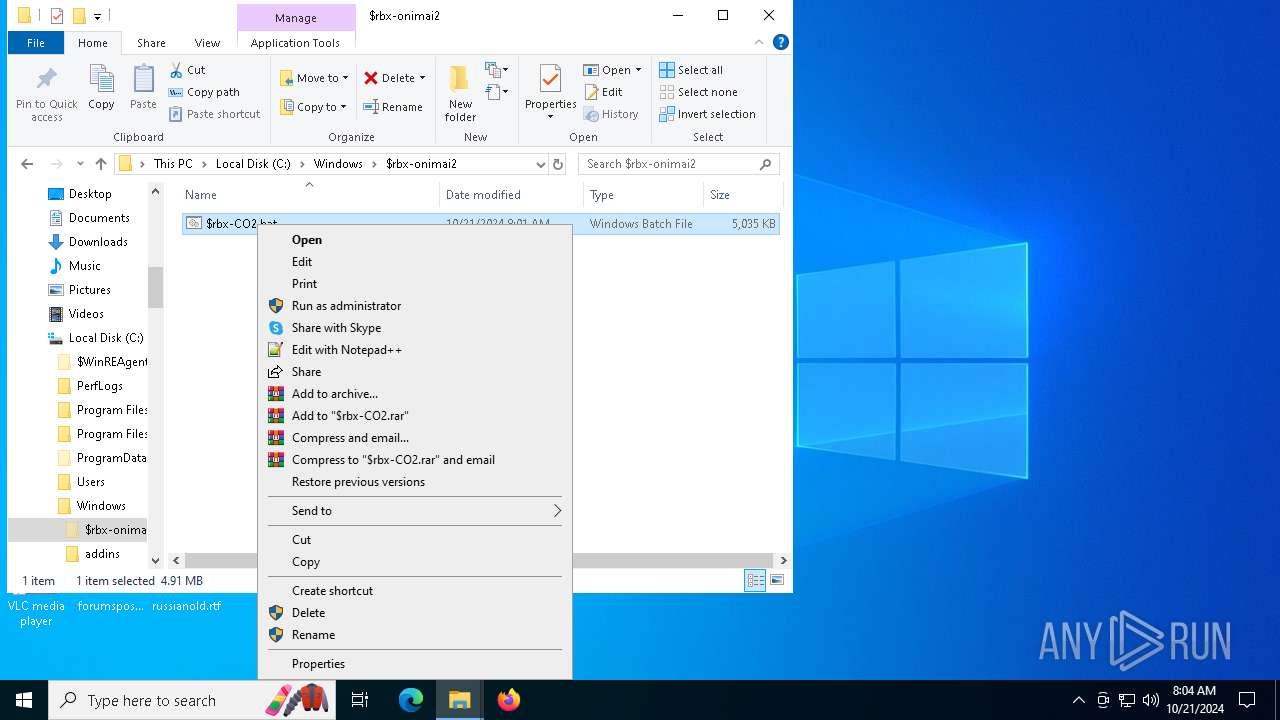This screenshot has width=1280, height=720.
Task: Switch to the View ribbon tab
Action: [x=207, y=43]
